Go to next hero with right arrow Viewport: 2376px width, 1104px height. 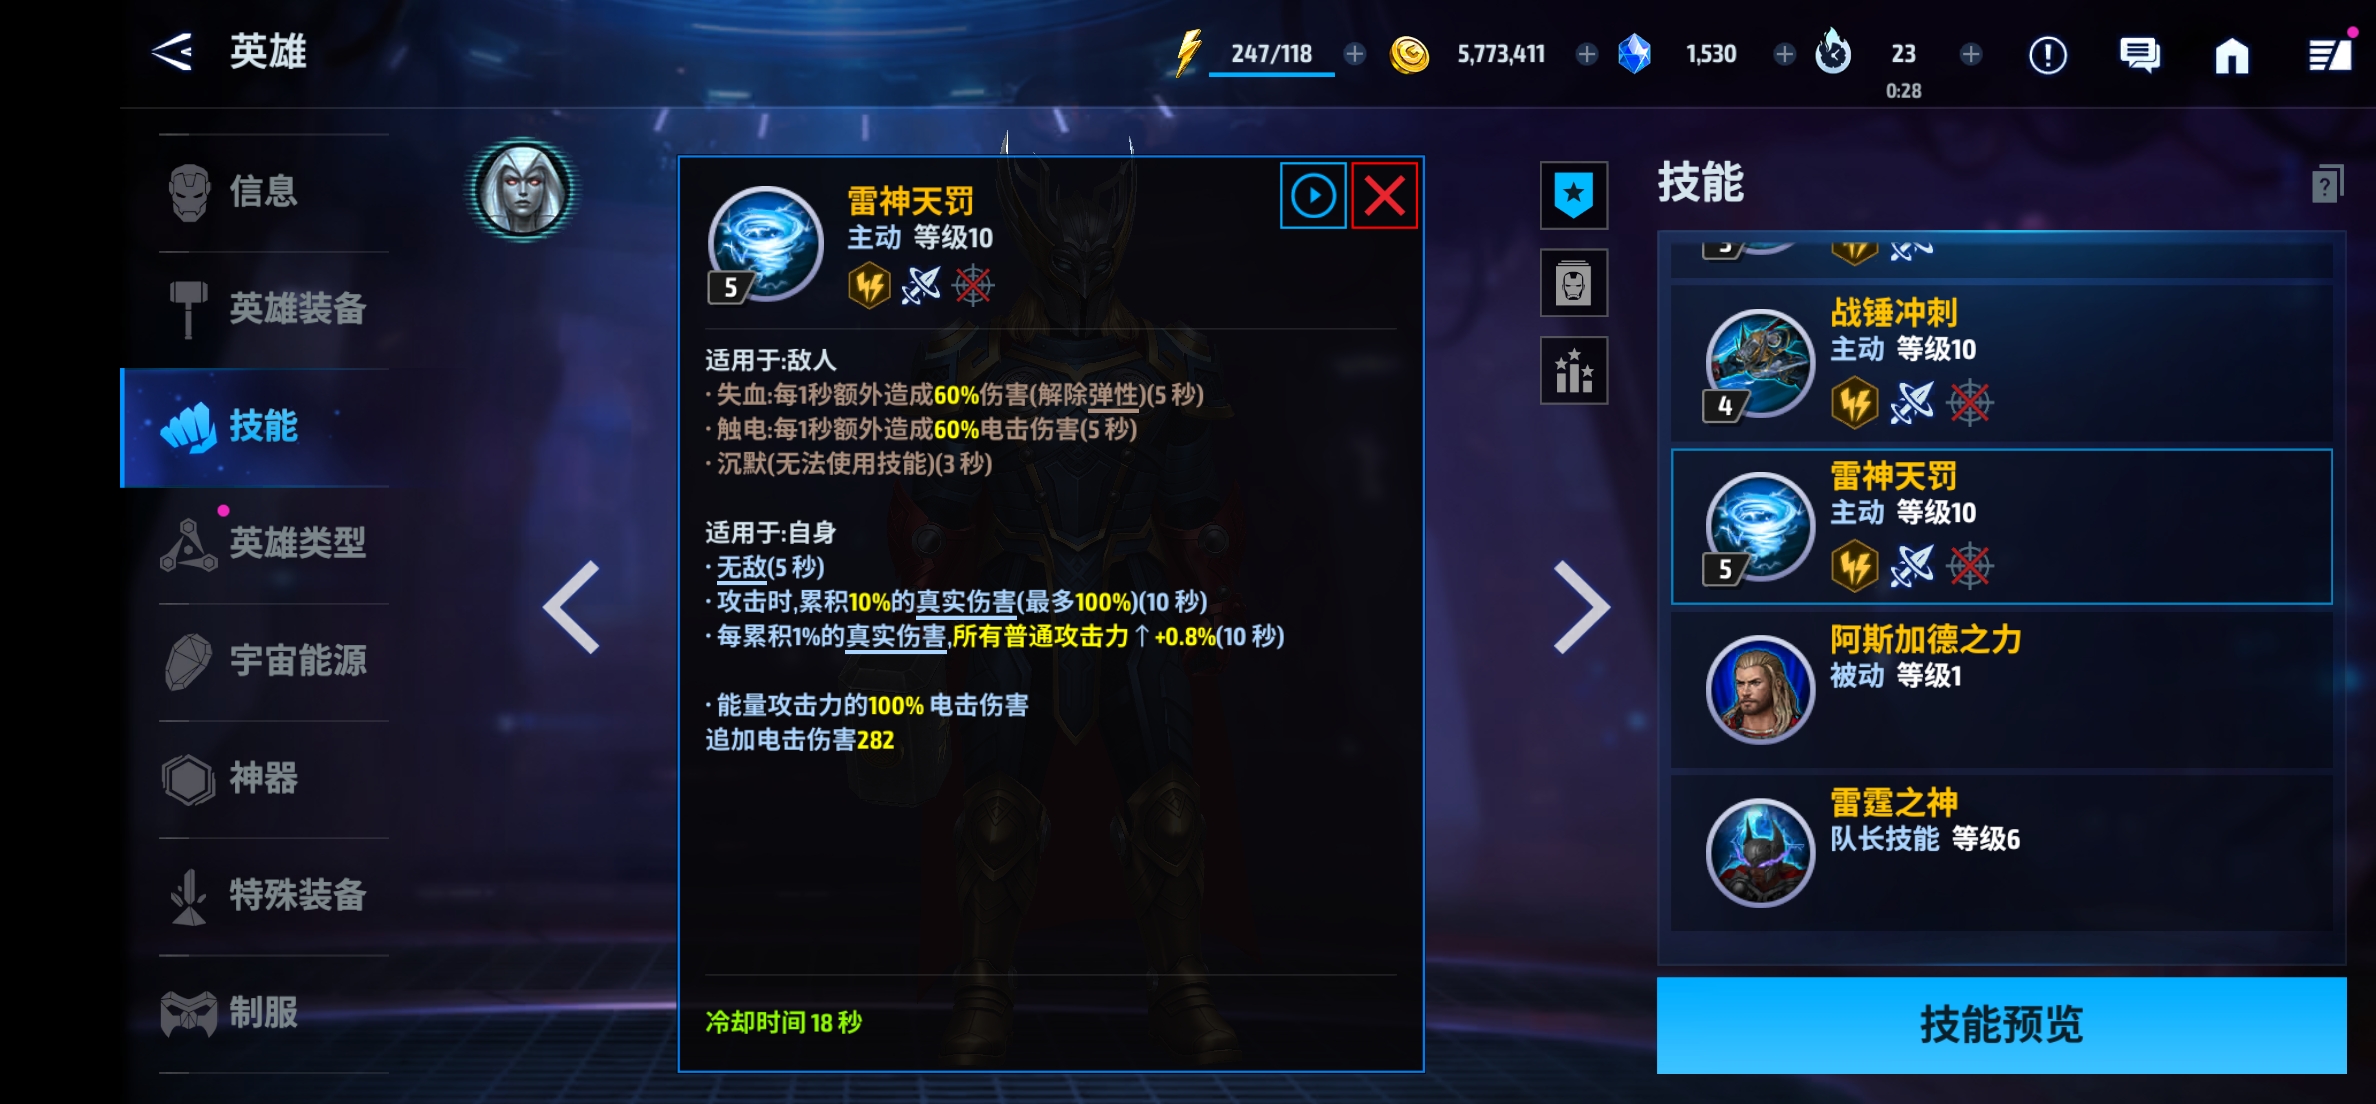tap(1581, 607)
